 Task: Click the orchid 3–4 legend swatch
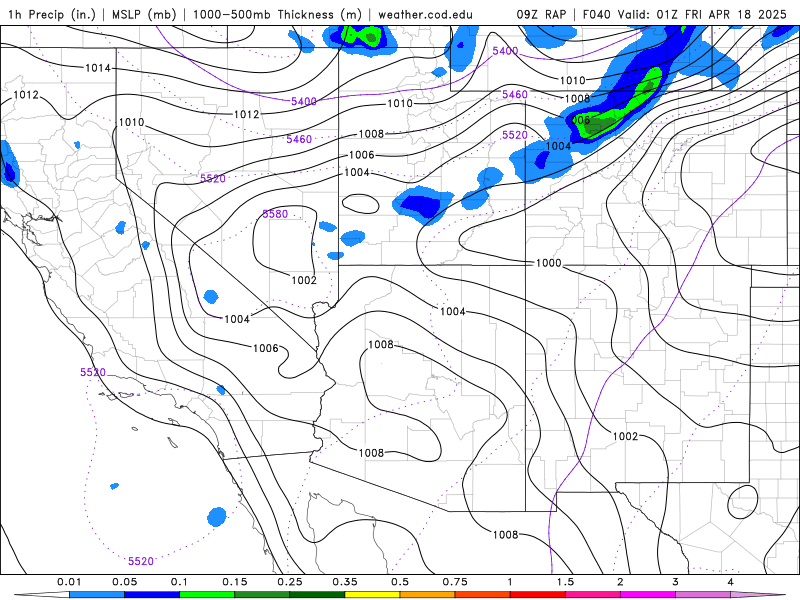[x=703, y=595]
